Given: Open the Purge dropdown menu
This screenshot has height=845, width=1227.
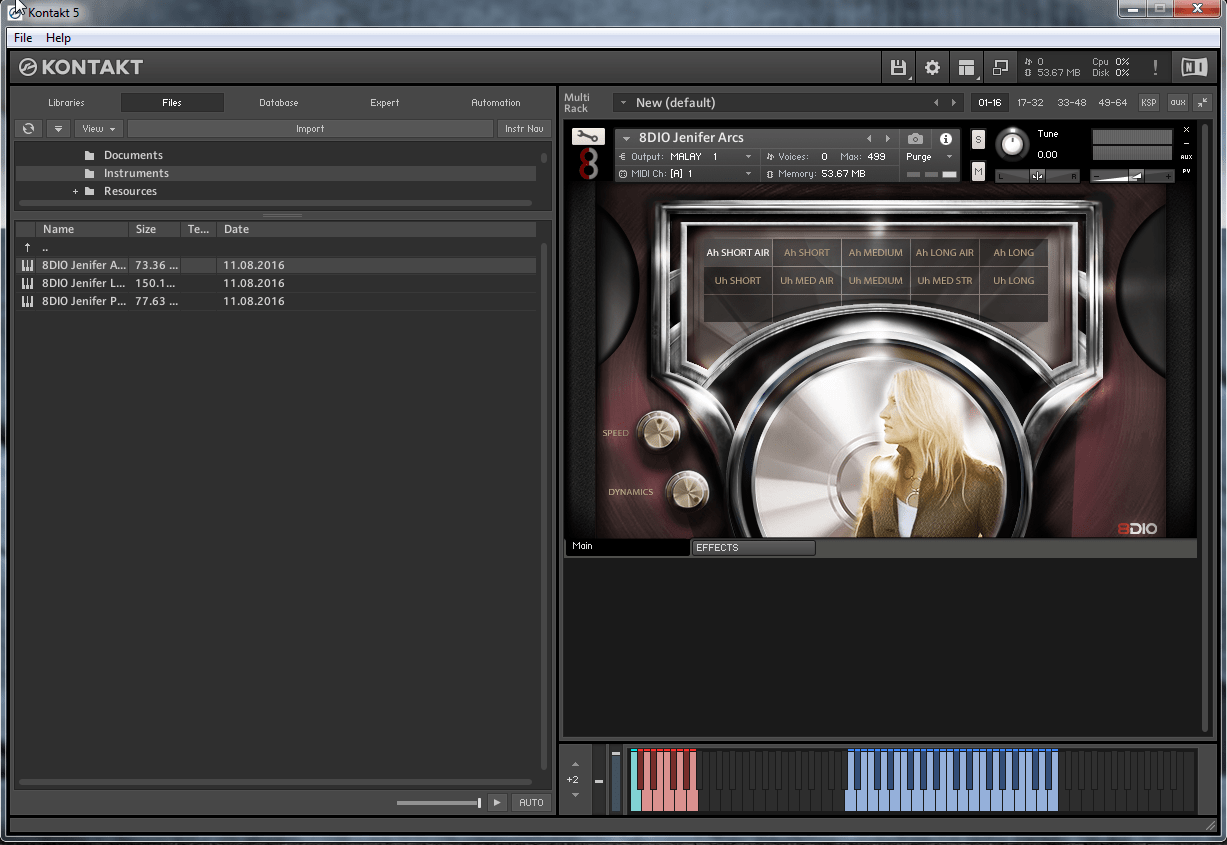Looking at the screenshot, I should 930,157.
